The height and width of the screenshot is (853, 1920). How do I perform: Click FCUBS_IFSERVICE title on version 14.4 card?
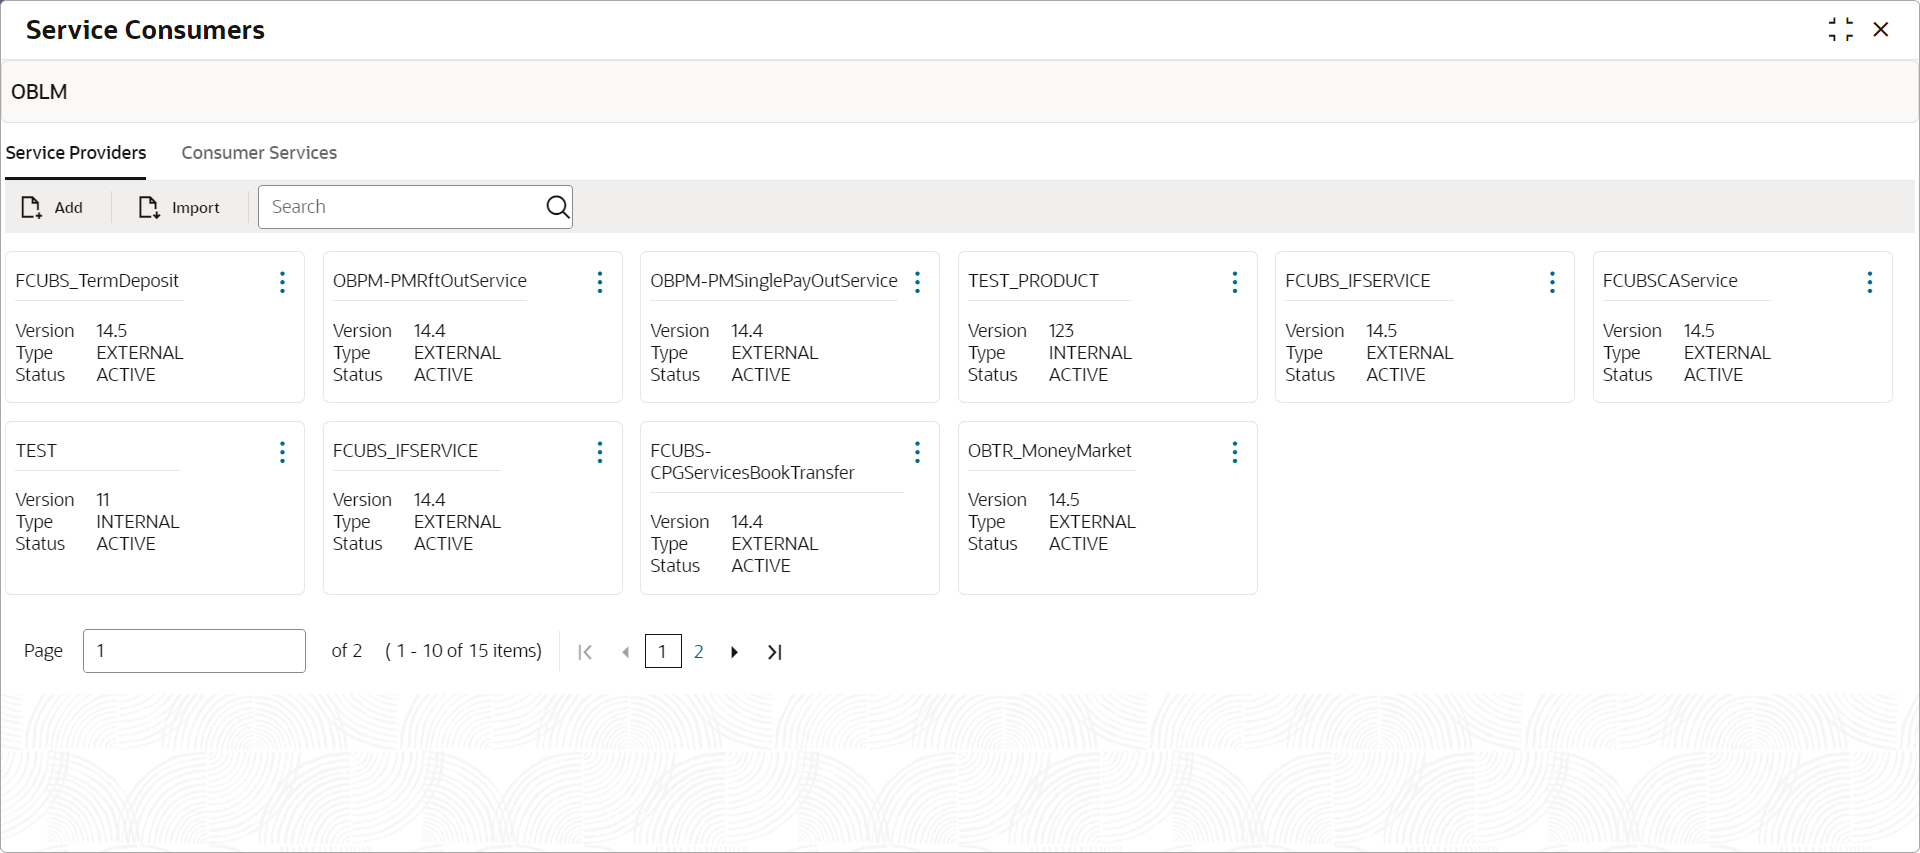[x=405, y=451]
